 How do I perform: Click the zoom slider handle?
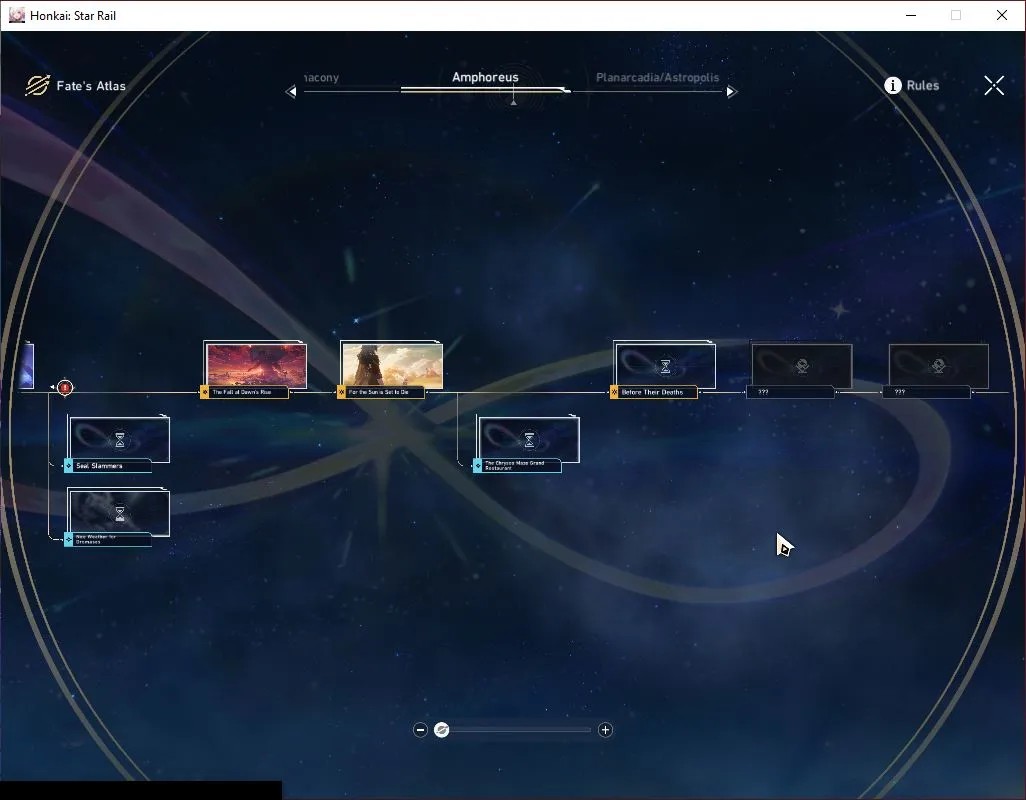pos(442,730)
